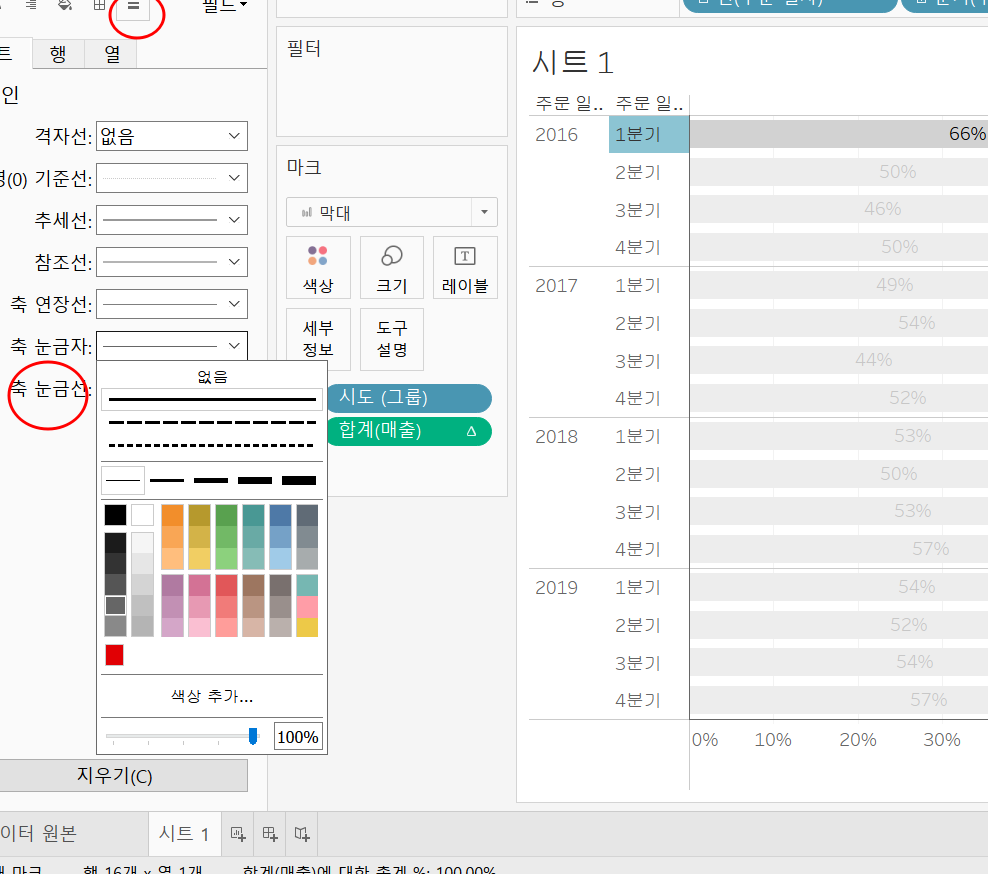Image resolution: width=988 pixels, height=874 pixels.
Task: Choose the fourth line thickness
Action: (x=255, y=481)
